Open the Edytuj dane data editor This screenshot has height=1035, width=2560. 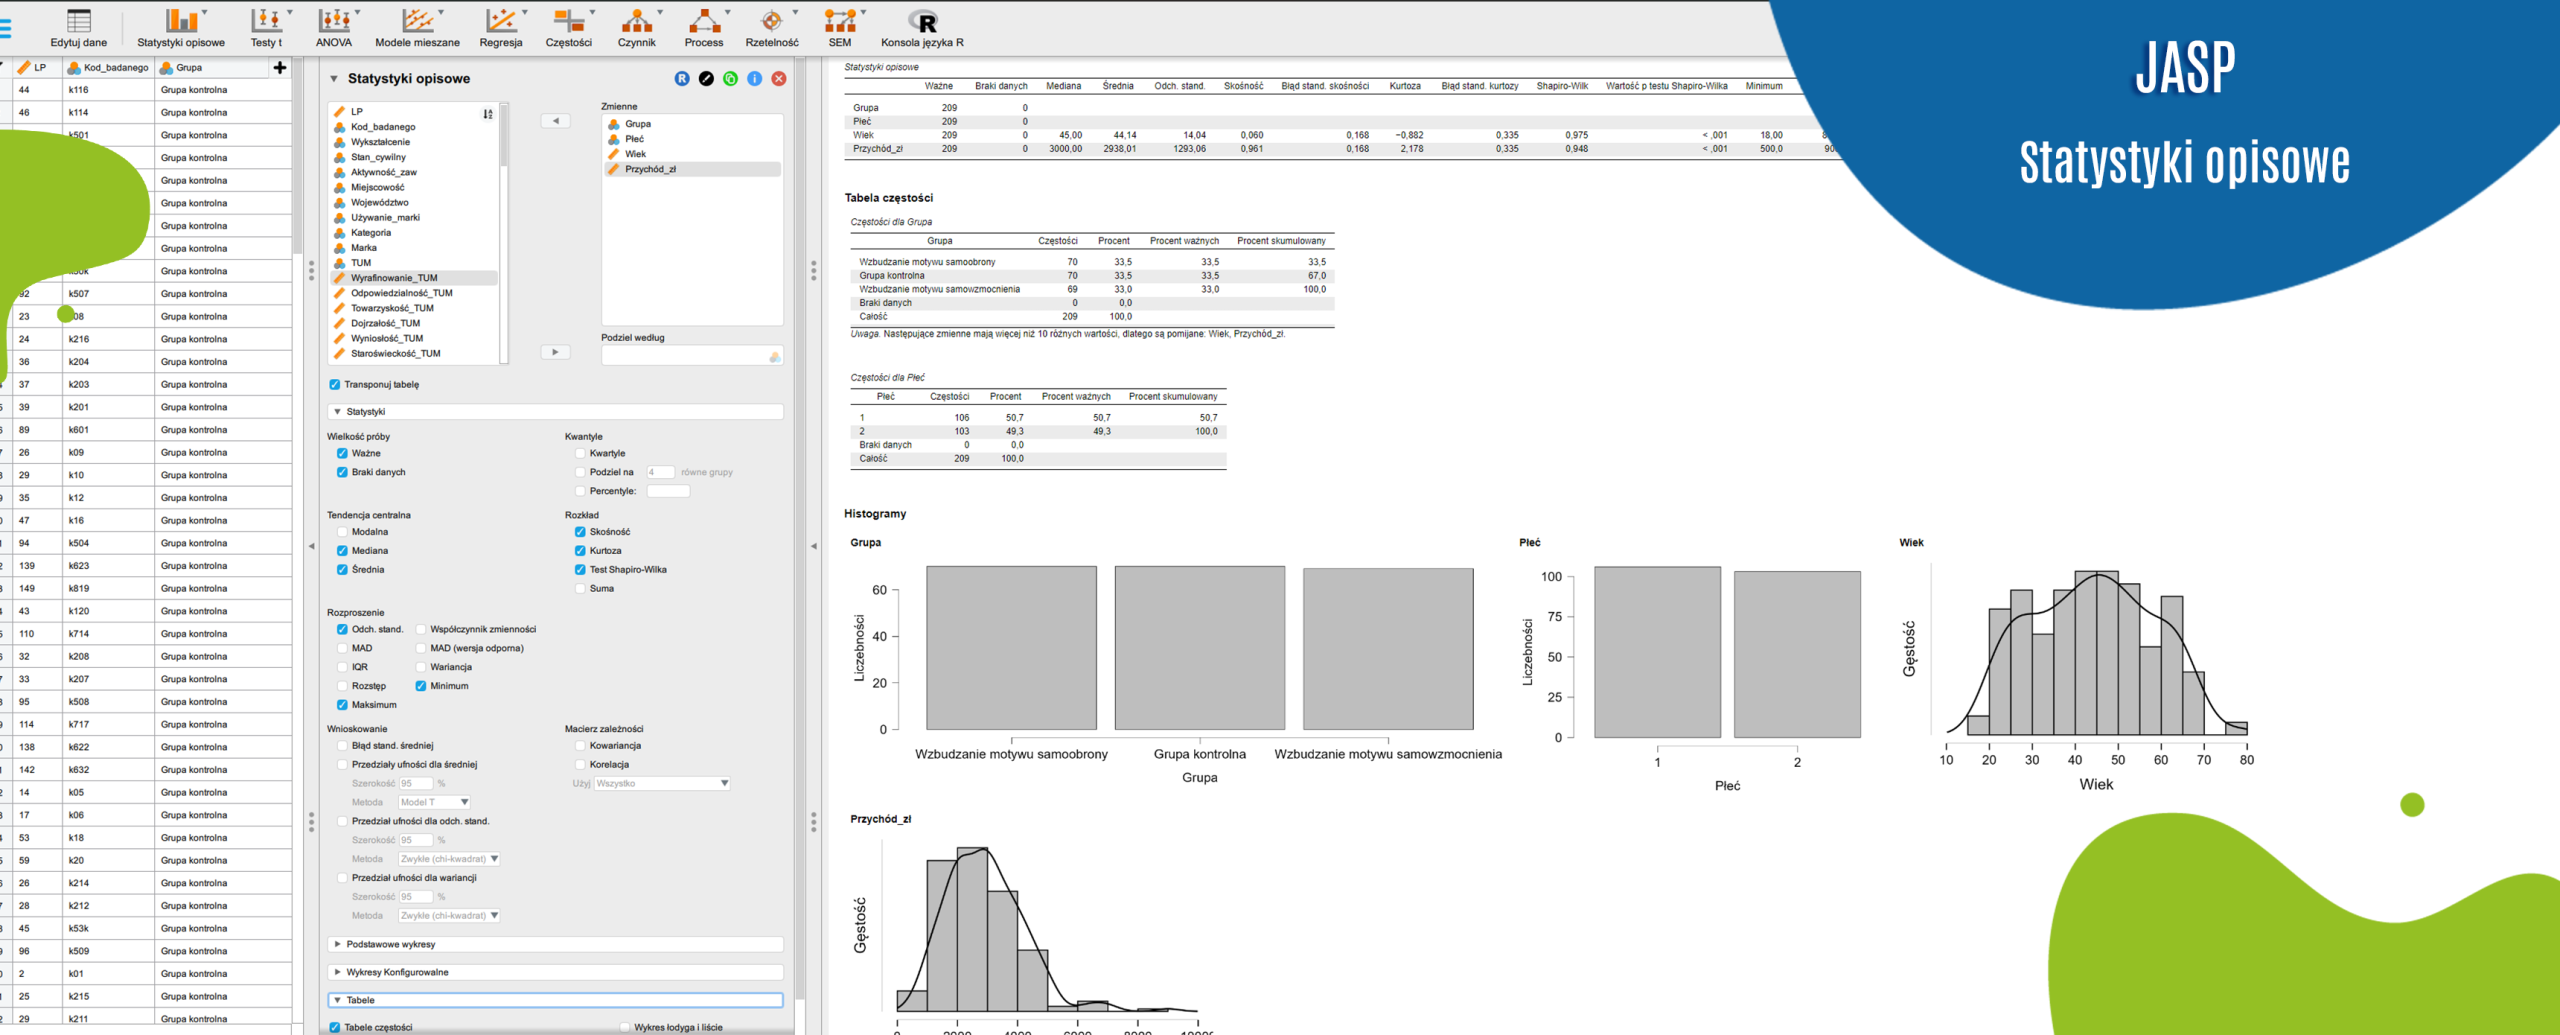coord(78,27)
